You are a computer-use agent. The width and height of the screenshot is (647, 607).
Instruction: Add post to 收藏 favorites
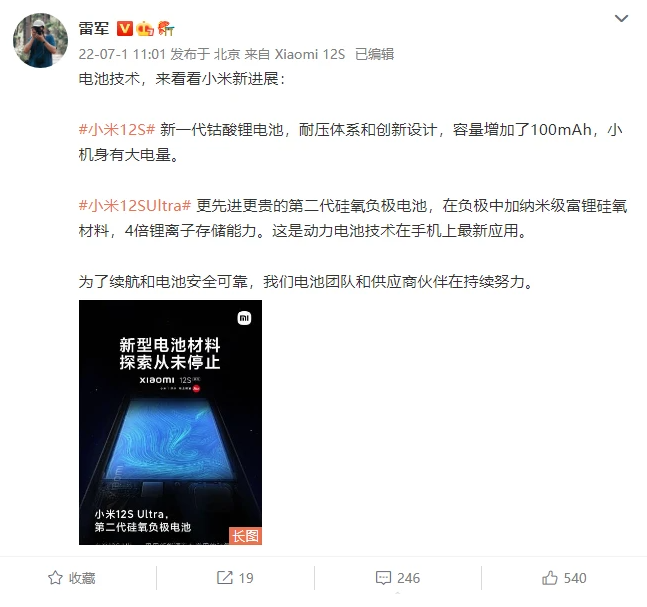72,578
